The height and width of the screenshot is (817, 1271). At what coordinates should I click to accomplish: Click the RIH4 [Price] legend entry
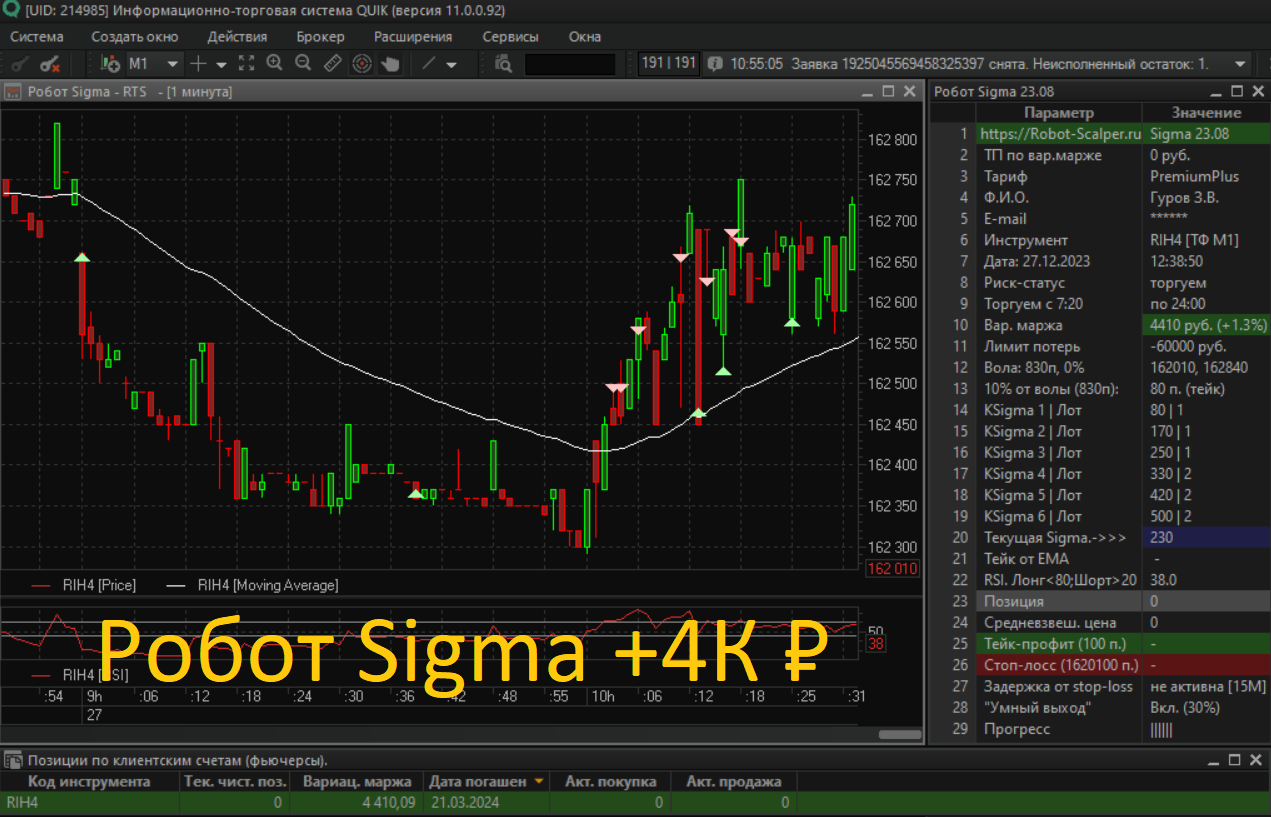(x=83, y=585)
